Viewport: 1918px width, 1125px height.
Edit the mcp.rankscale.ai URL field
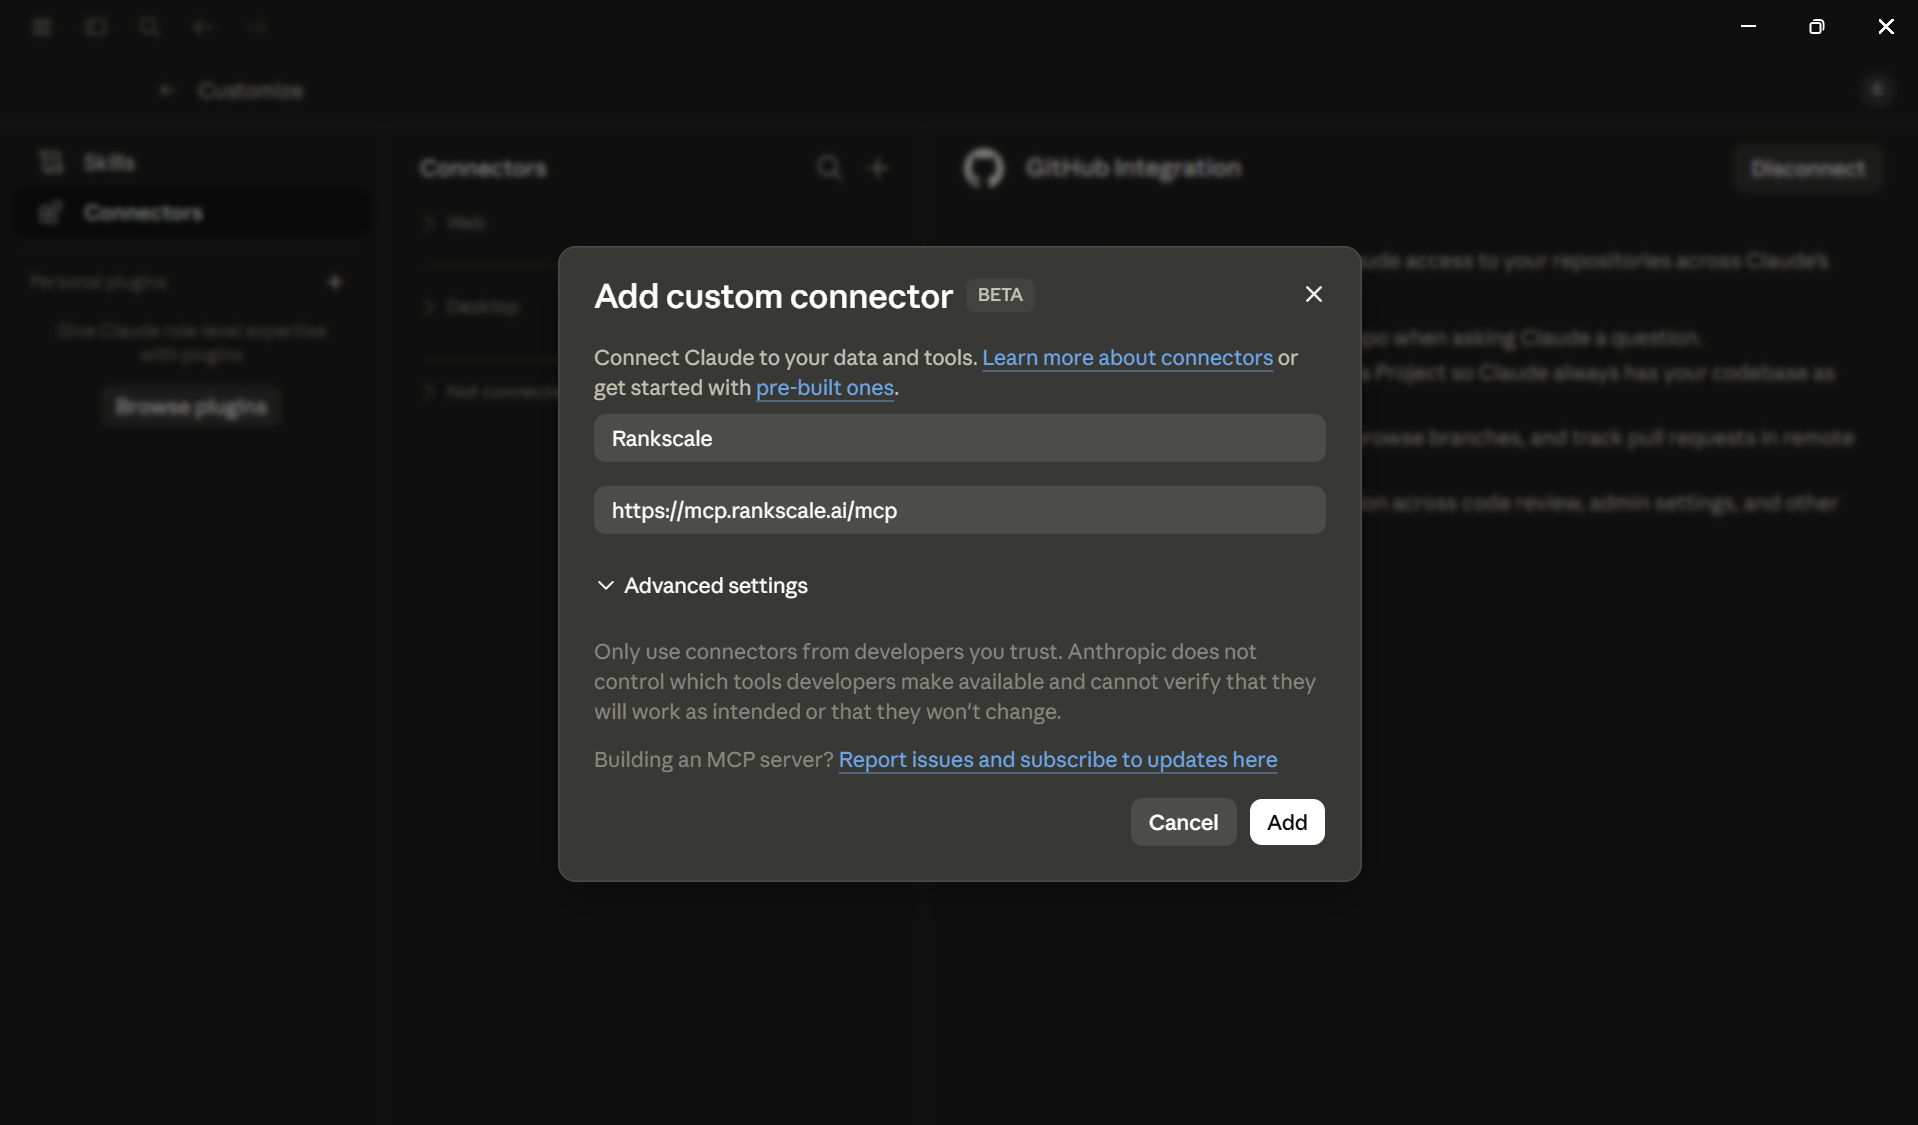point(959,510)
